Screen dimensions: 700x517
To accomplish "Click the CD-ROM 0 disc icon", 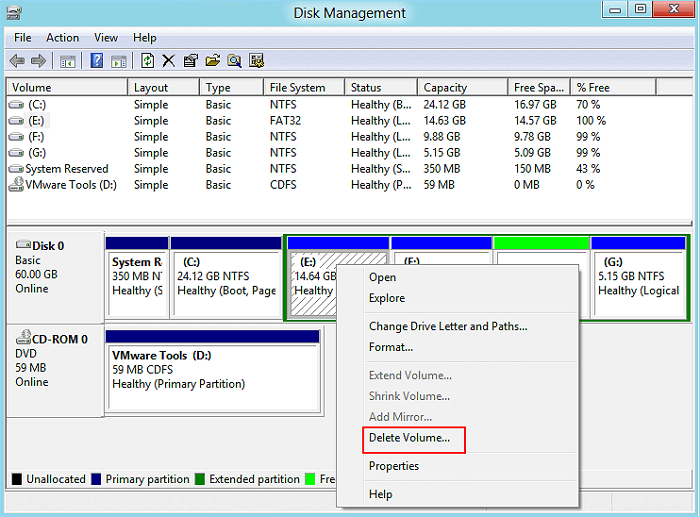I will 23,337.
